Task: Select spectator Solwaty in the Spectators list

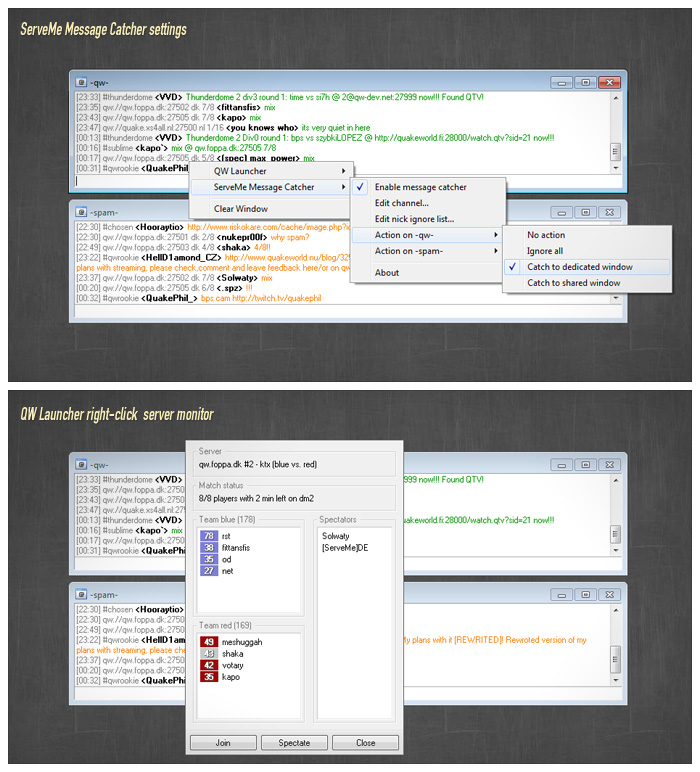Action: 336,536
